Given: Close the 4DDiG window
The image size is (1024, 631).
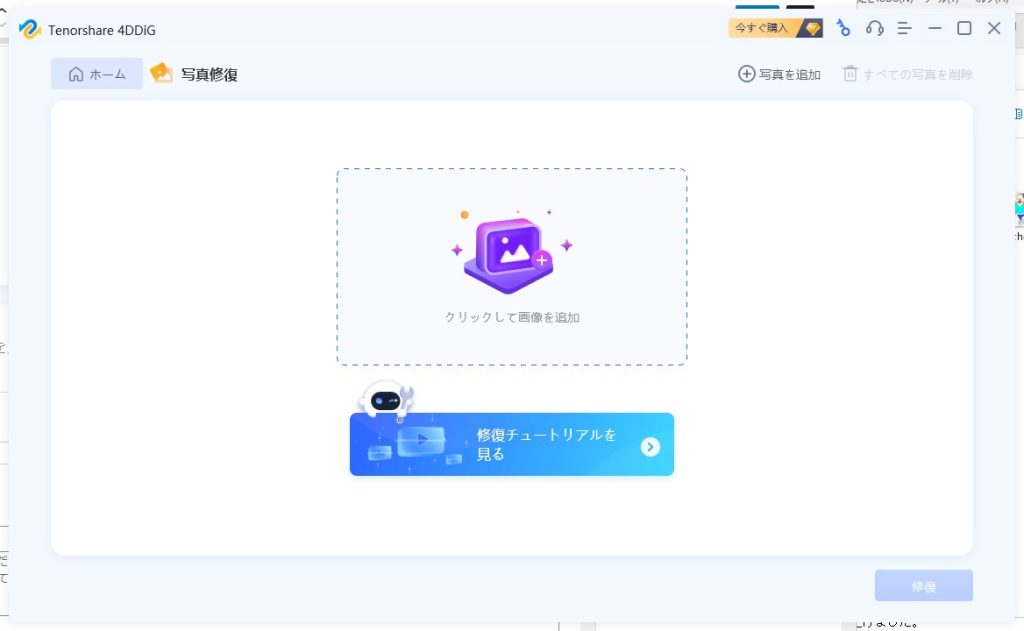Looking at the screenshot, I should [x=994, y=28].
